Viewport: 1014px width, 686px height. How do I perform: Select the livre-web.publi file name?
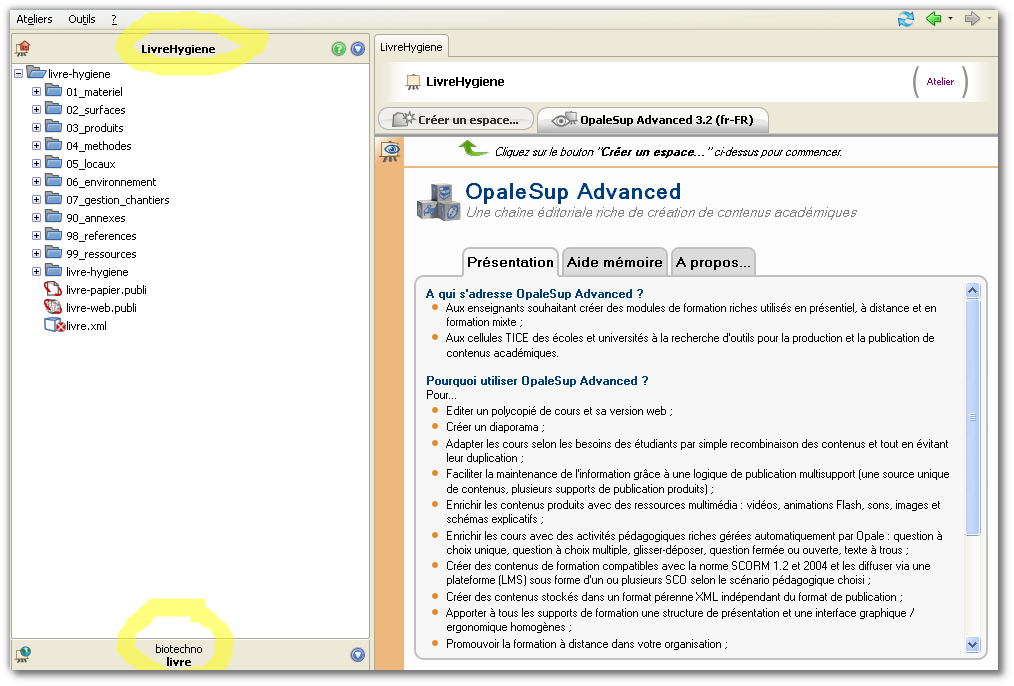pyautogui.click(x=101, y=308)
